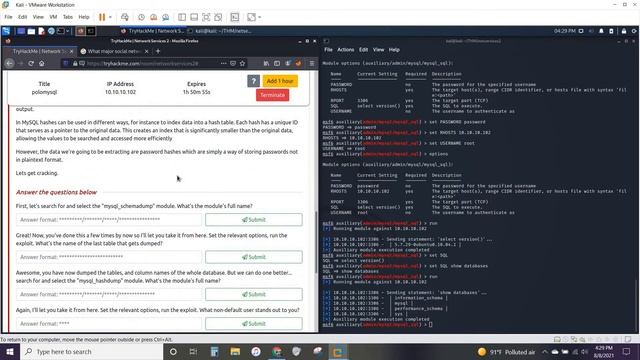Save page to Pocket icon
The width and height of the screenshot is (640, 360).
tap(233, 63)
